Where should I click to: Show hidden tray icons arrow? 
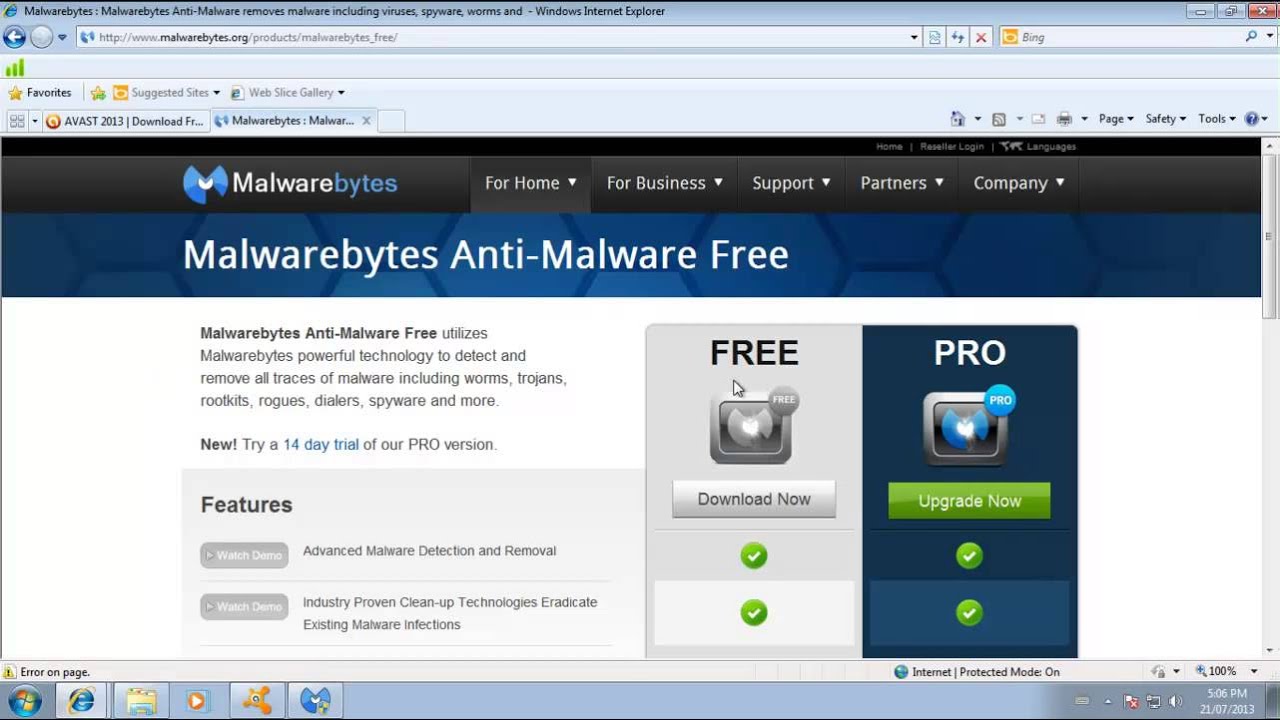click(x=1108, y=701)
